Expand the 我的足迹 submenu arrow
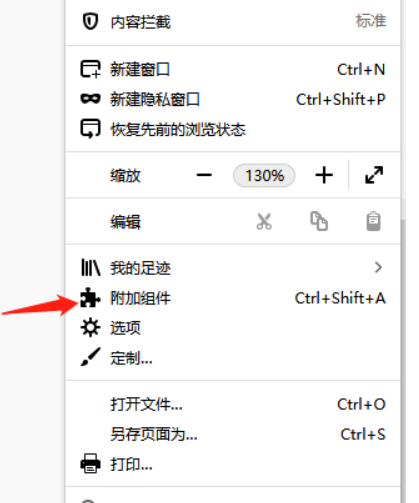Viewport: 419px width, 503px height. tap(378, 267)
